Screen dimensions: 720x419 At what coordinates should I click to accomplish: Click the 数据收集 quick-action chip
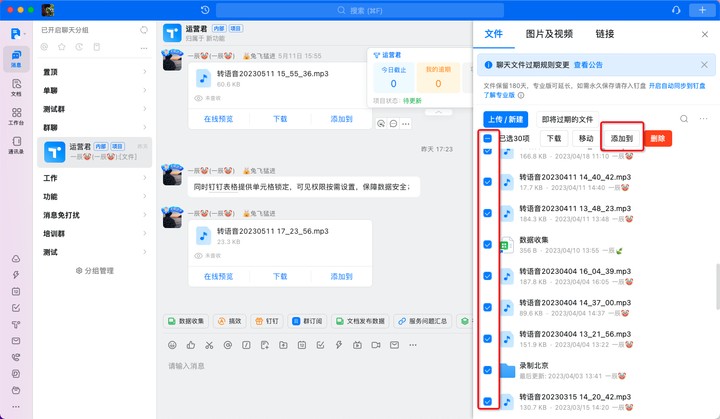[x=186, y=321]
